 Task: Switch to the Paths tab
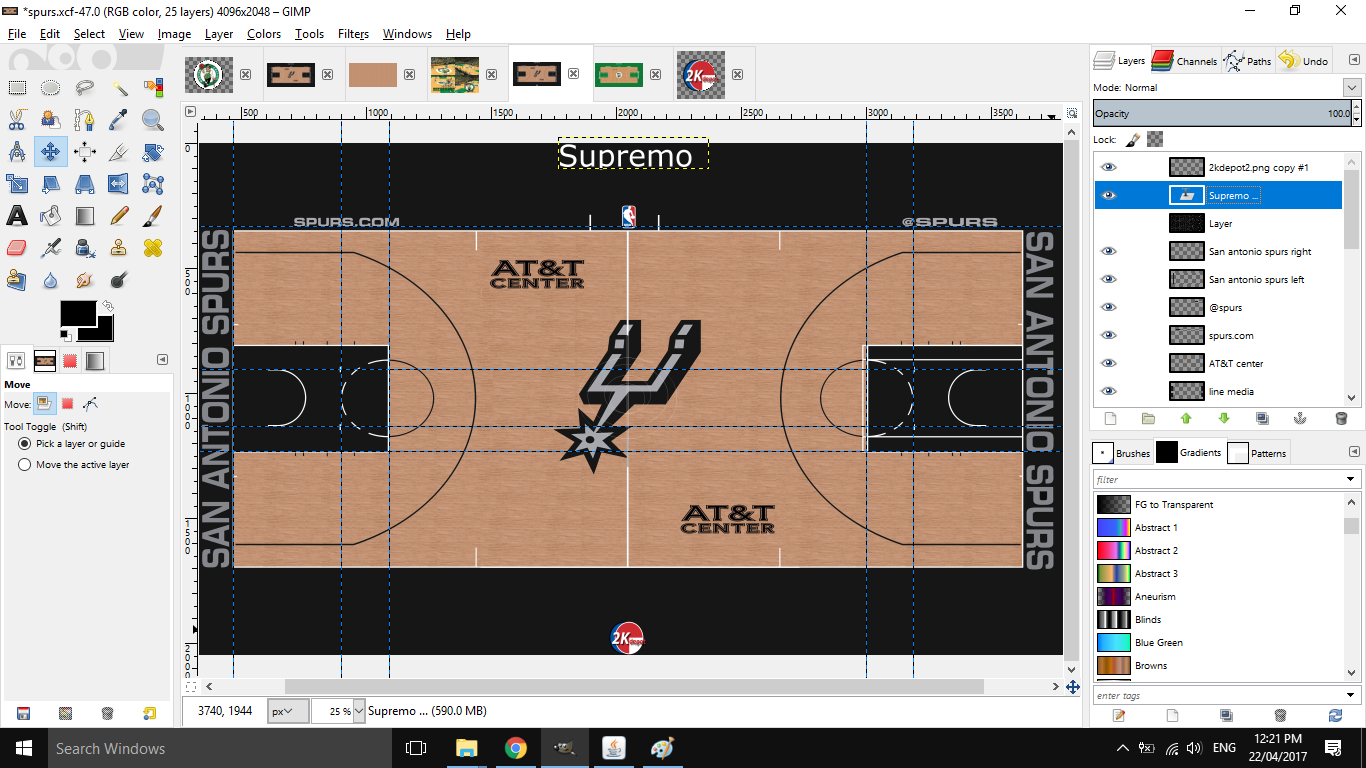(x=1248, y=60)
